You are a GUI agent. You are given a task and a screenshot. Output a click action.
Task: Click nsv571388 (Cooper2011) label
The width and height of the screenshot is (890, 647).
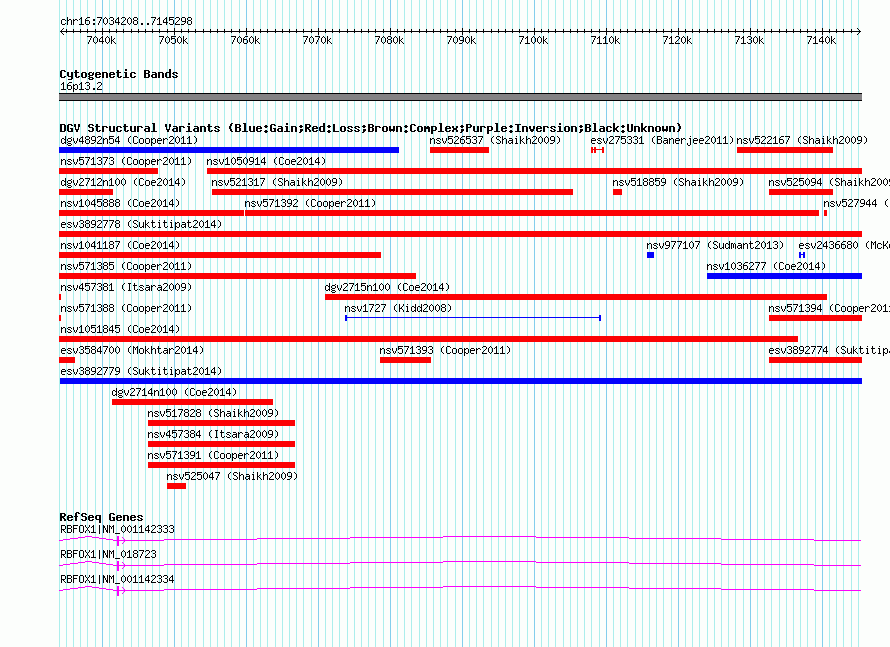click(126, 308)
